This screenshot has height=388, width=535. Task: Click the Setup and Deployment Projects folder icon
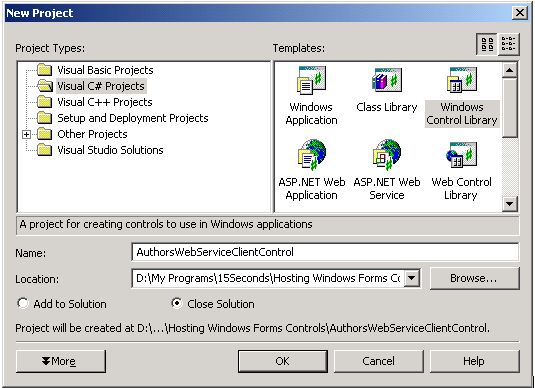point(44,118)
